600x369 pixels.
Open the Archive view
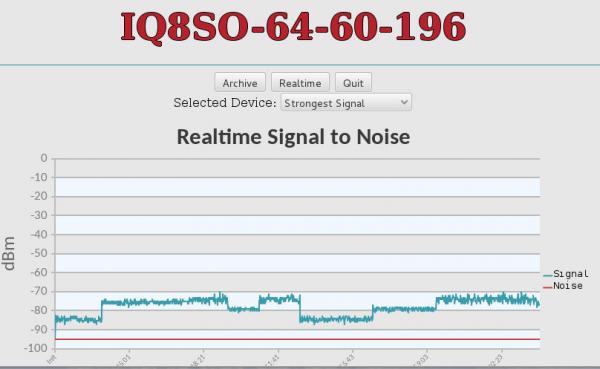click(x=240, y=83)
